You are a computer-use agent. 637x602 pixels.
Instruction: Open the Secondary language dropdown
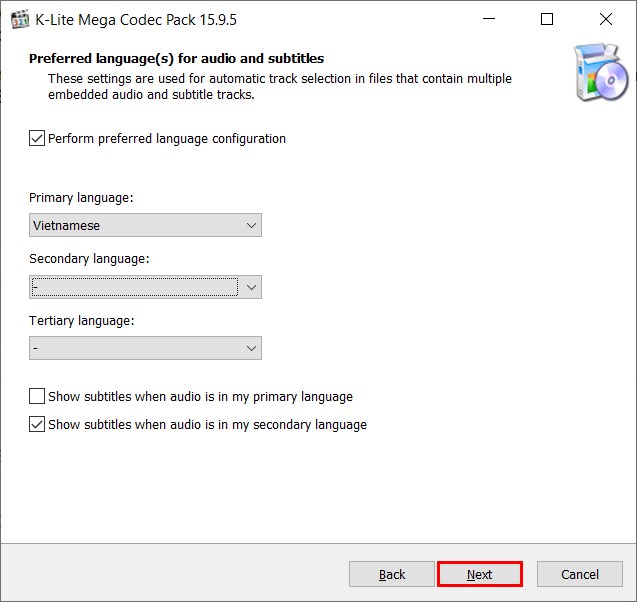pos(145,287)
